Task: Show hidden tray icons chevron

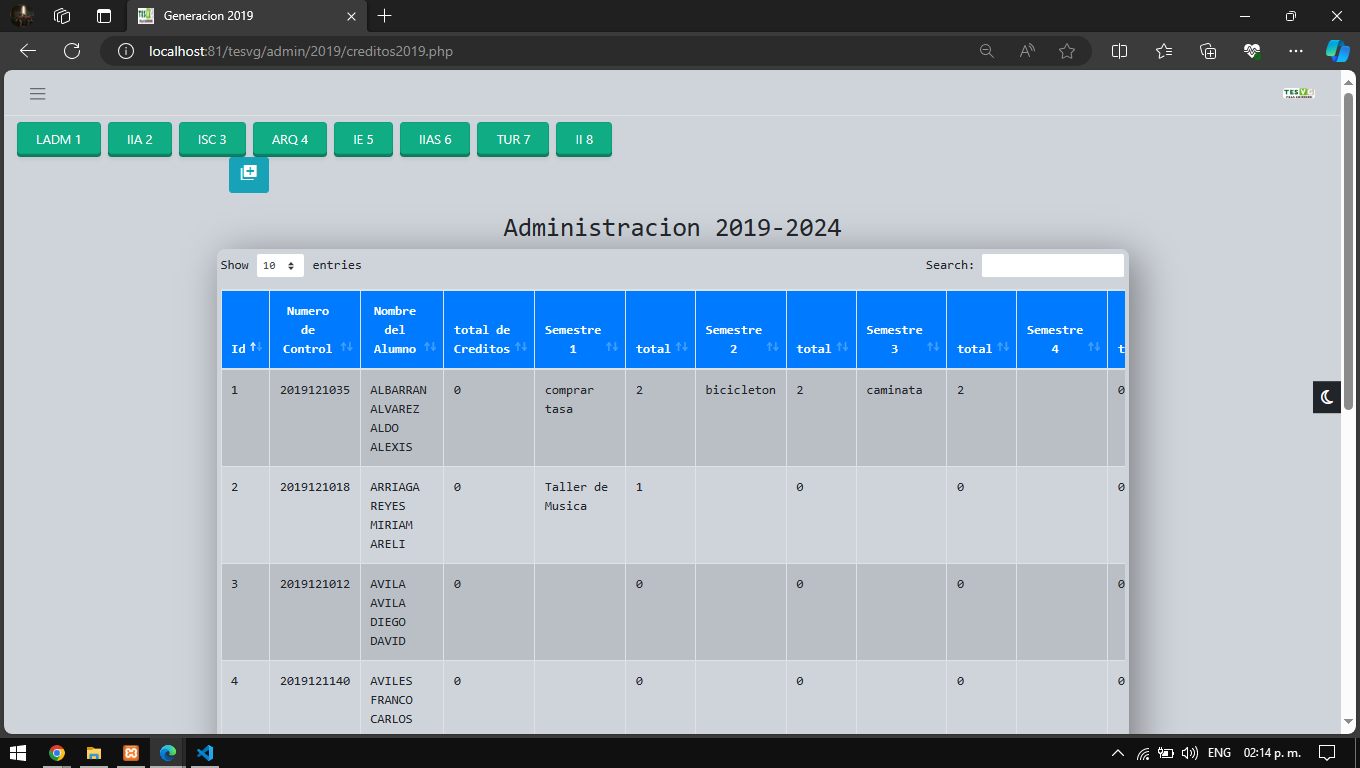Action: pyautogui.click(x=1118, y=753)
